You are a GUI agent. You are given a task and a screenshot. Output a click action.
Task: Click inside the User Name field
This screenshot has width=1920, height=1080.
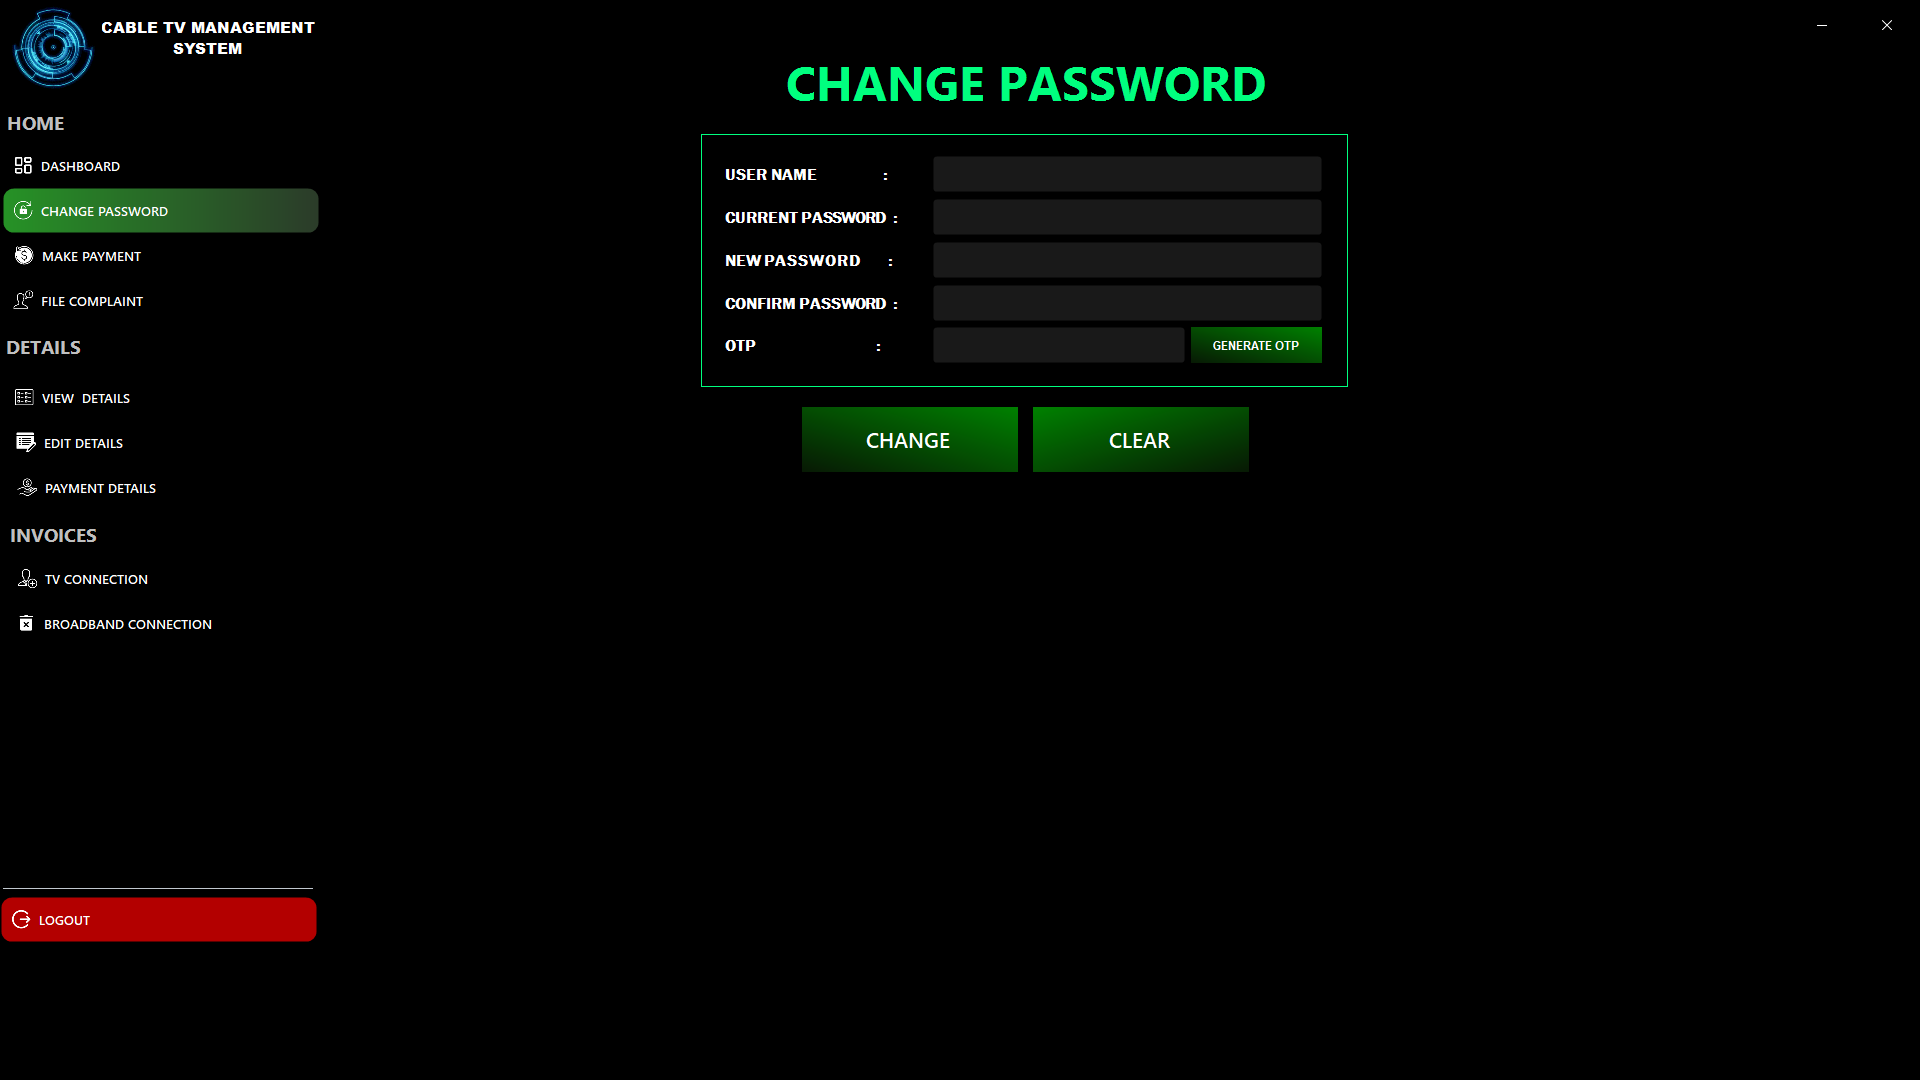click(x=1126, y=174)
